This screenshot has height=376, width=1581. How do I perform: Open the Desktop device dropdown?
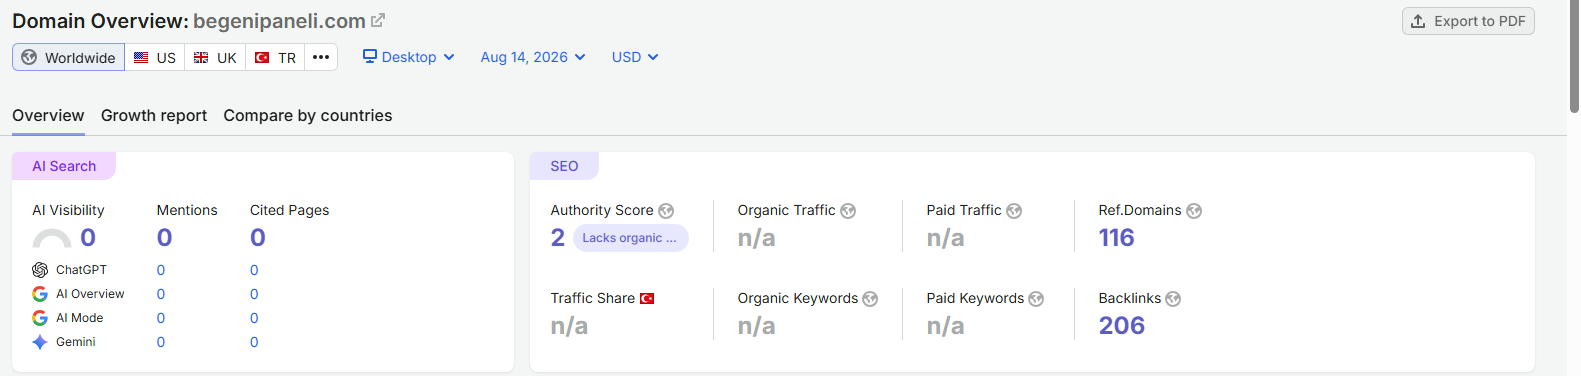tap(408, 57)
